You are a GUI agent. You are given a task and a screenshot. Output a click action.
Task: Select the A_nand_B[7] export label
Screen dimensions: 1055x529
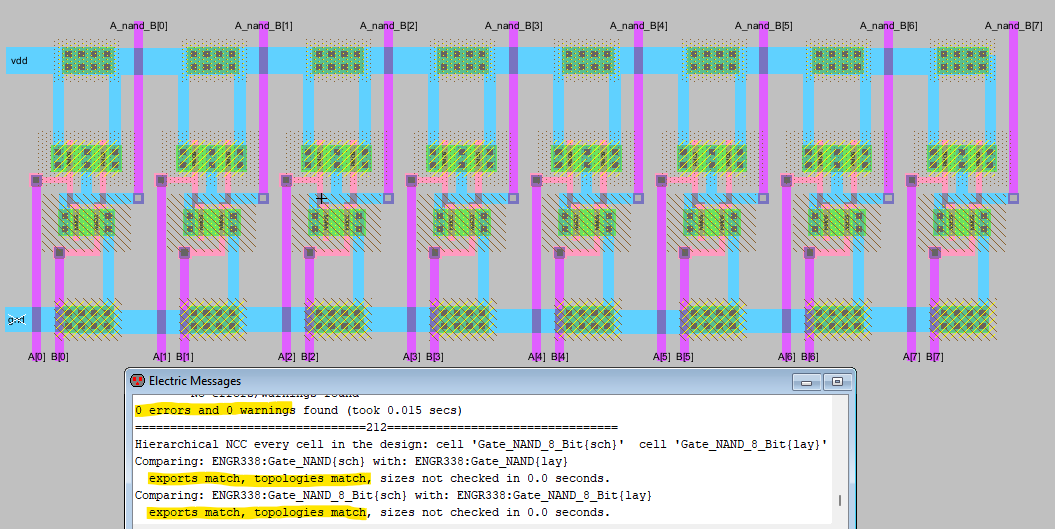tap(1013, 25)
